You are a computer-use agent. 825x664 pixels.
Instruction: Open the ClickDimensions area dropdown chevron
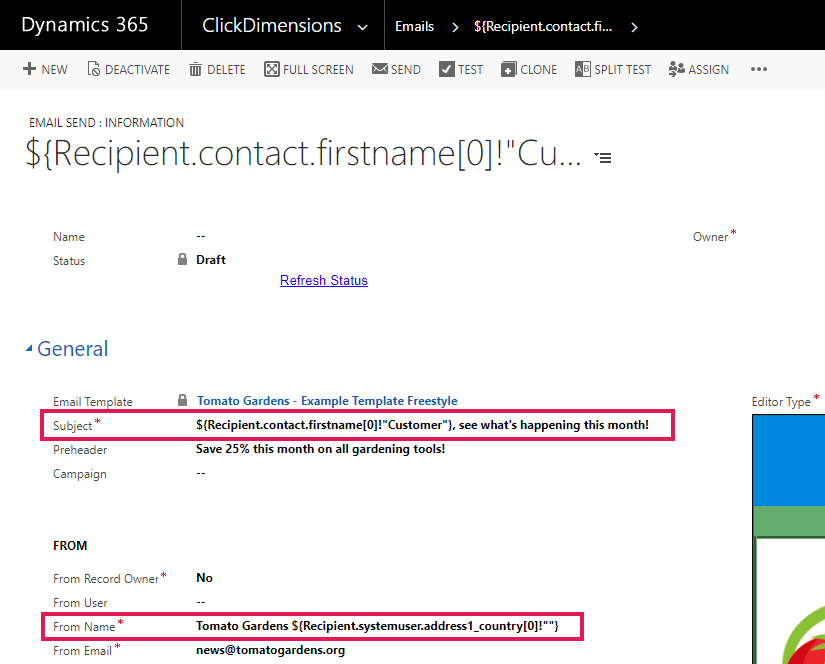pos(363,27)
